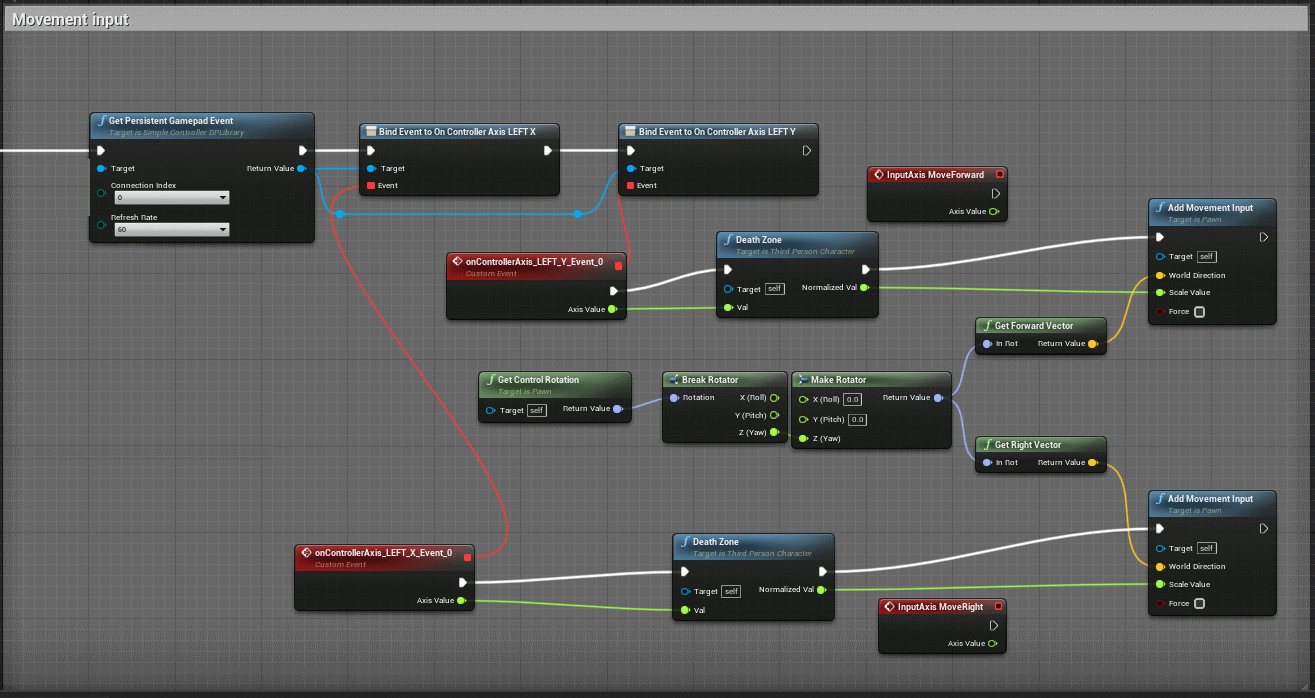
Task: Click X (Roll) value field in Make Rotator
Action: point(852,399)
